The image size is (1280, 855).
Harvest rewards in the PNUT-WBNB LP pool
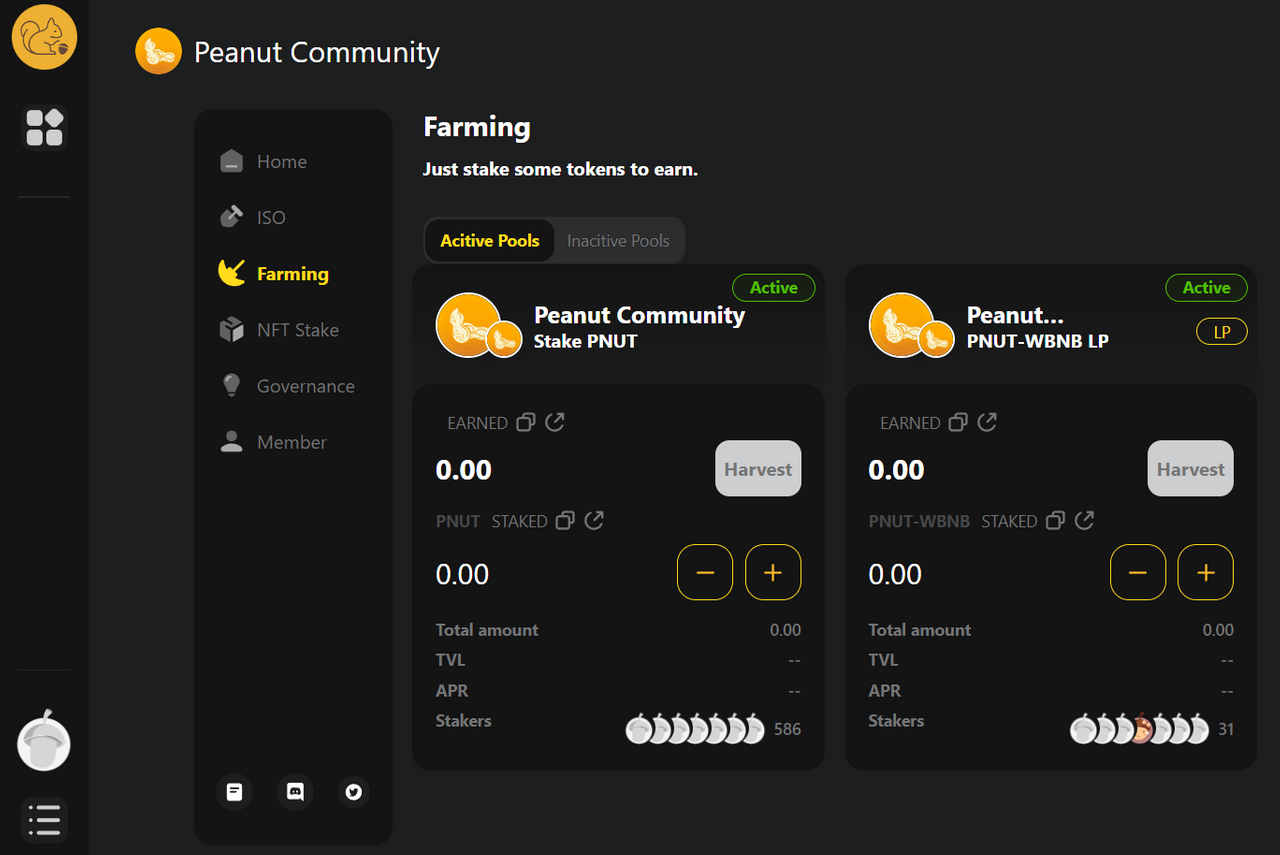click(x=1190, y=468)
